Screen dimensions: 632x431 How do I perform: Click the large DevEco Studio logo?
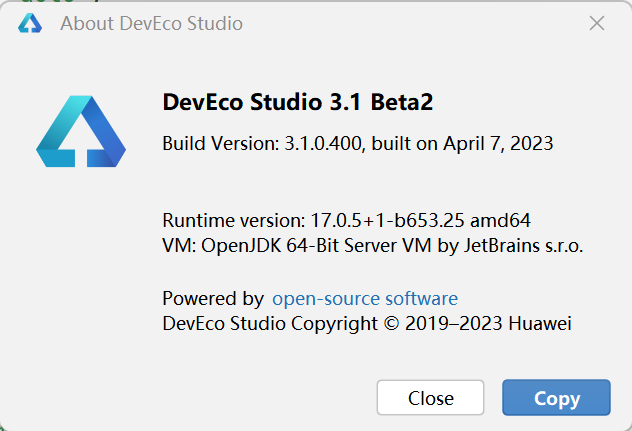(81, 131)
